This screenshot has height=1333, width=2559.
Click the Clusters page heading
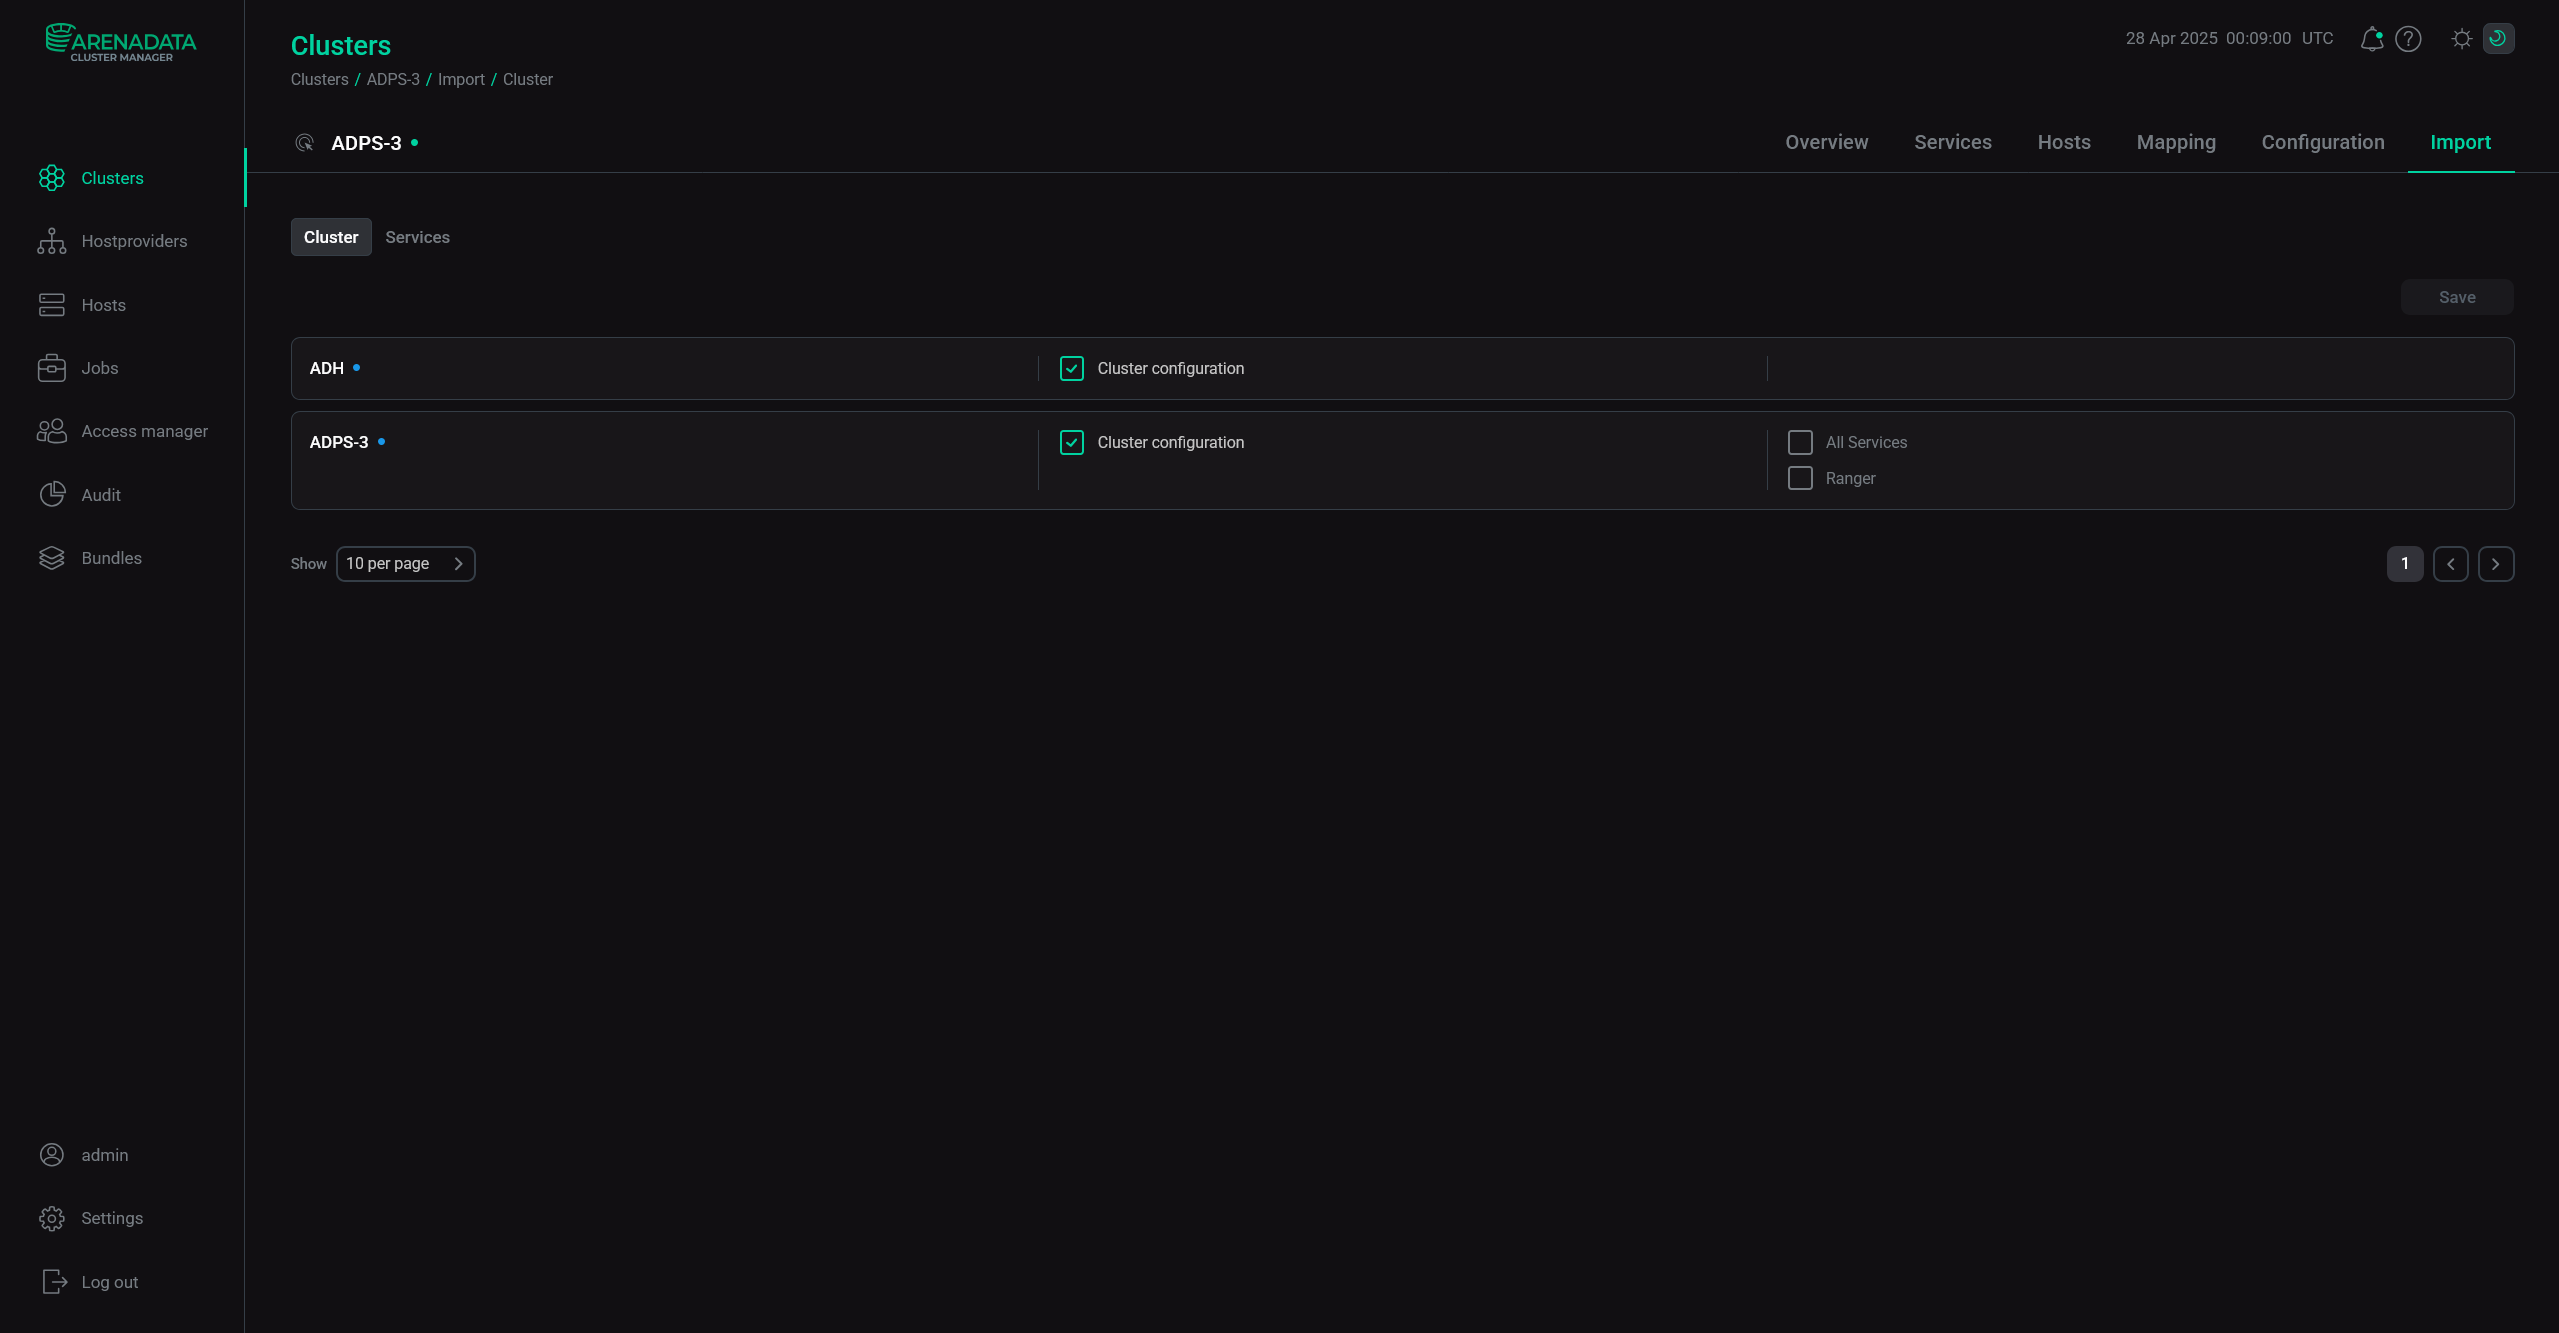click(x=341, y=46)
